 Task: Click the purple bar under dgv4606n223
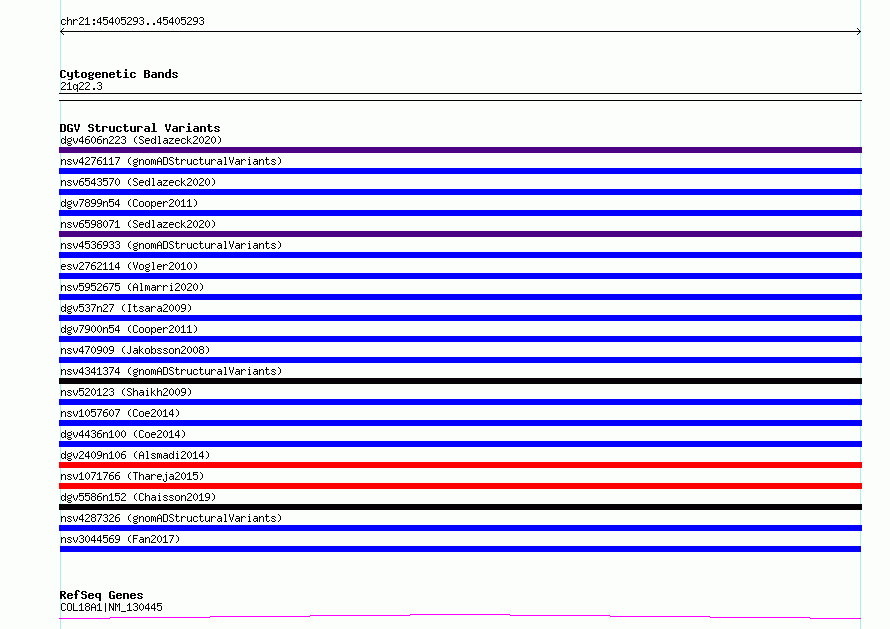[x=460, y=150]
